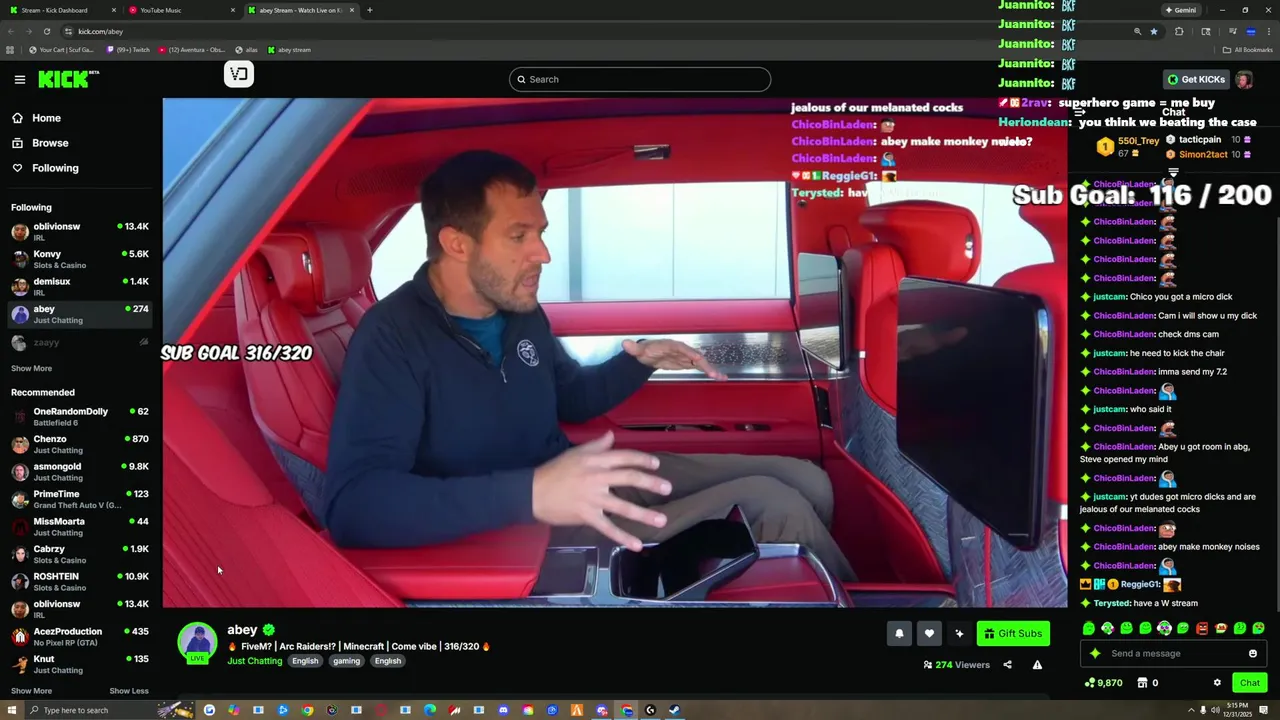This screenshot has width=1280, height=720.
Task: Click the 9,870 channel points balance
Action: [x=1103, y=683]
